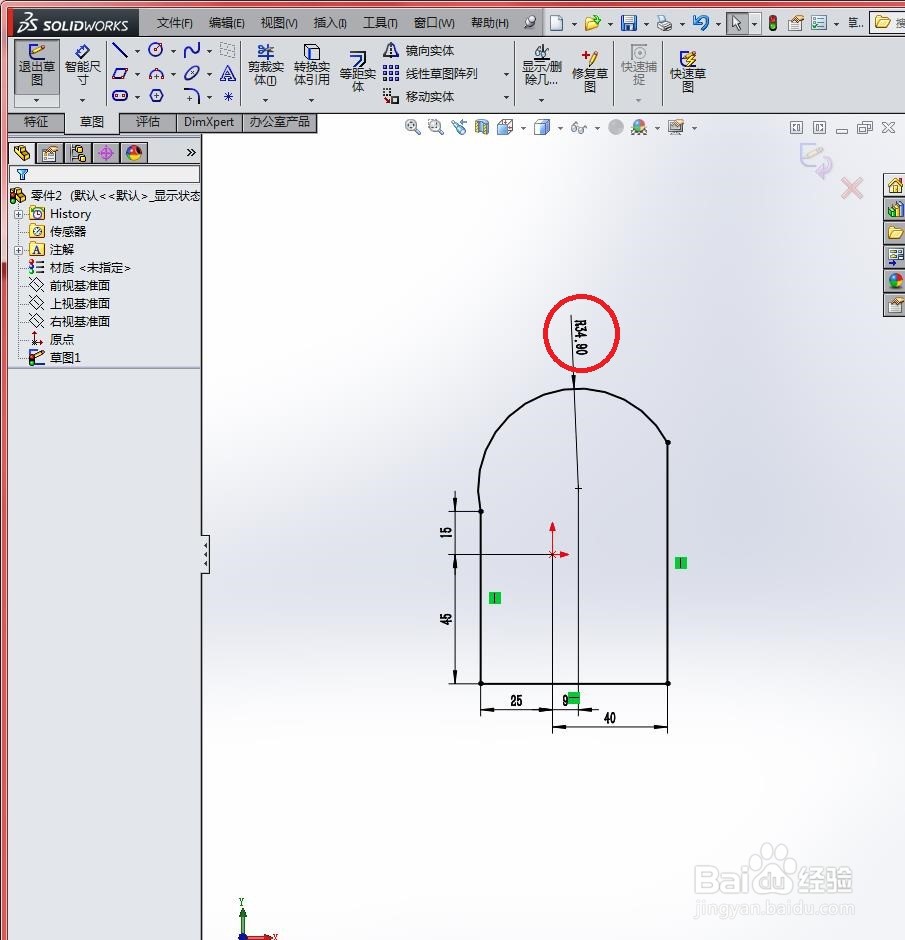The image size is (905, 940).
Task: Switch to the 特征 (Features) tab
Action: point(36,122)
